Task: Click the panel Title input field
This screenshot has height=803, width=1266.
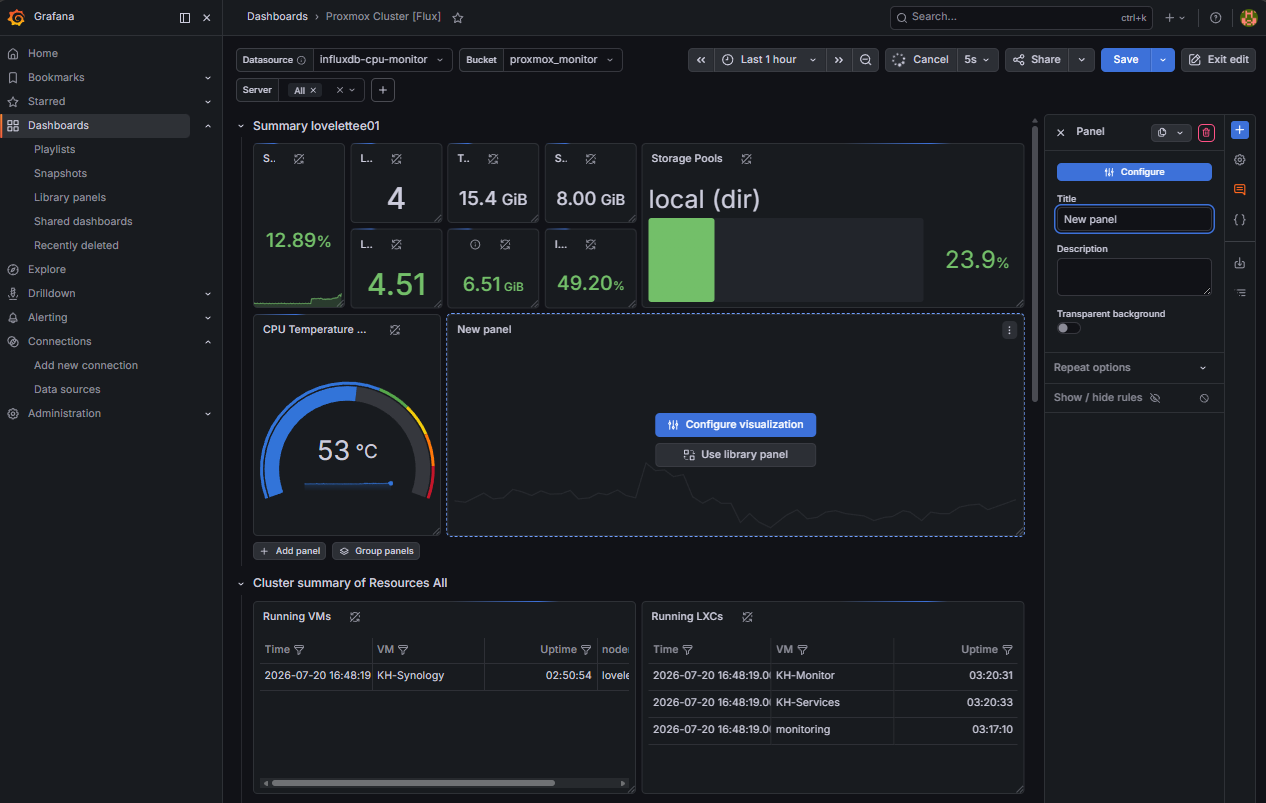Action: tap(1134, 219)
